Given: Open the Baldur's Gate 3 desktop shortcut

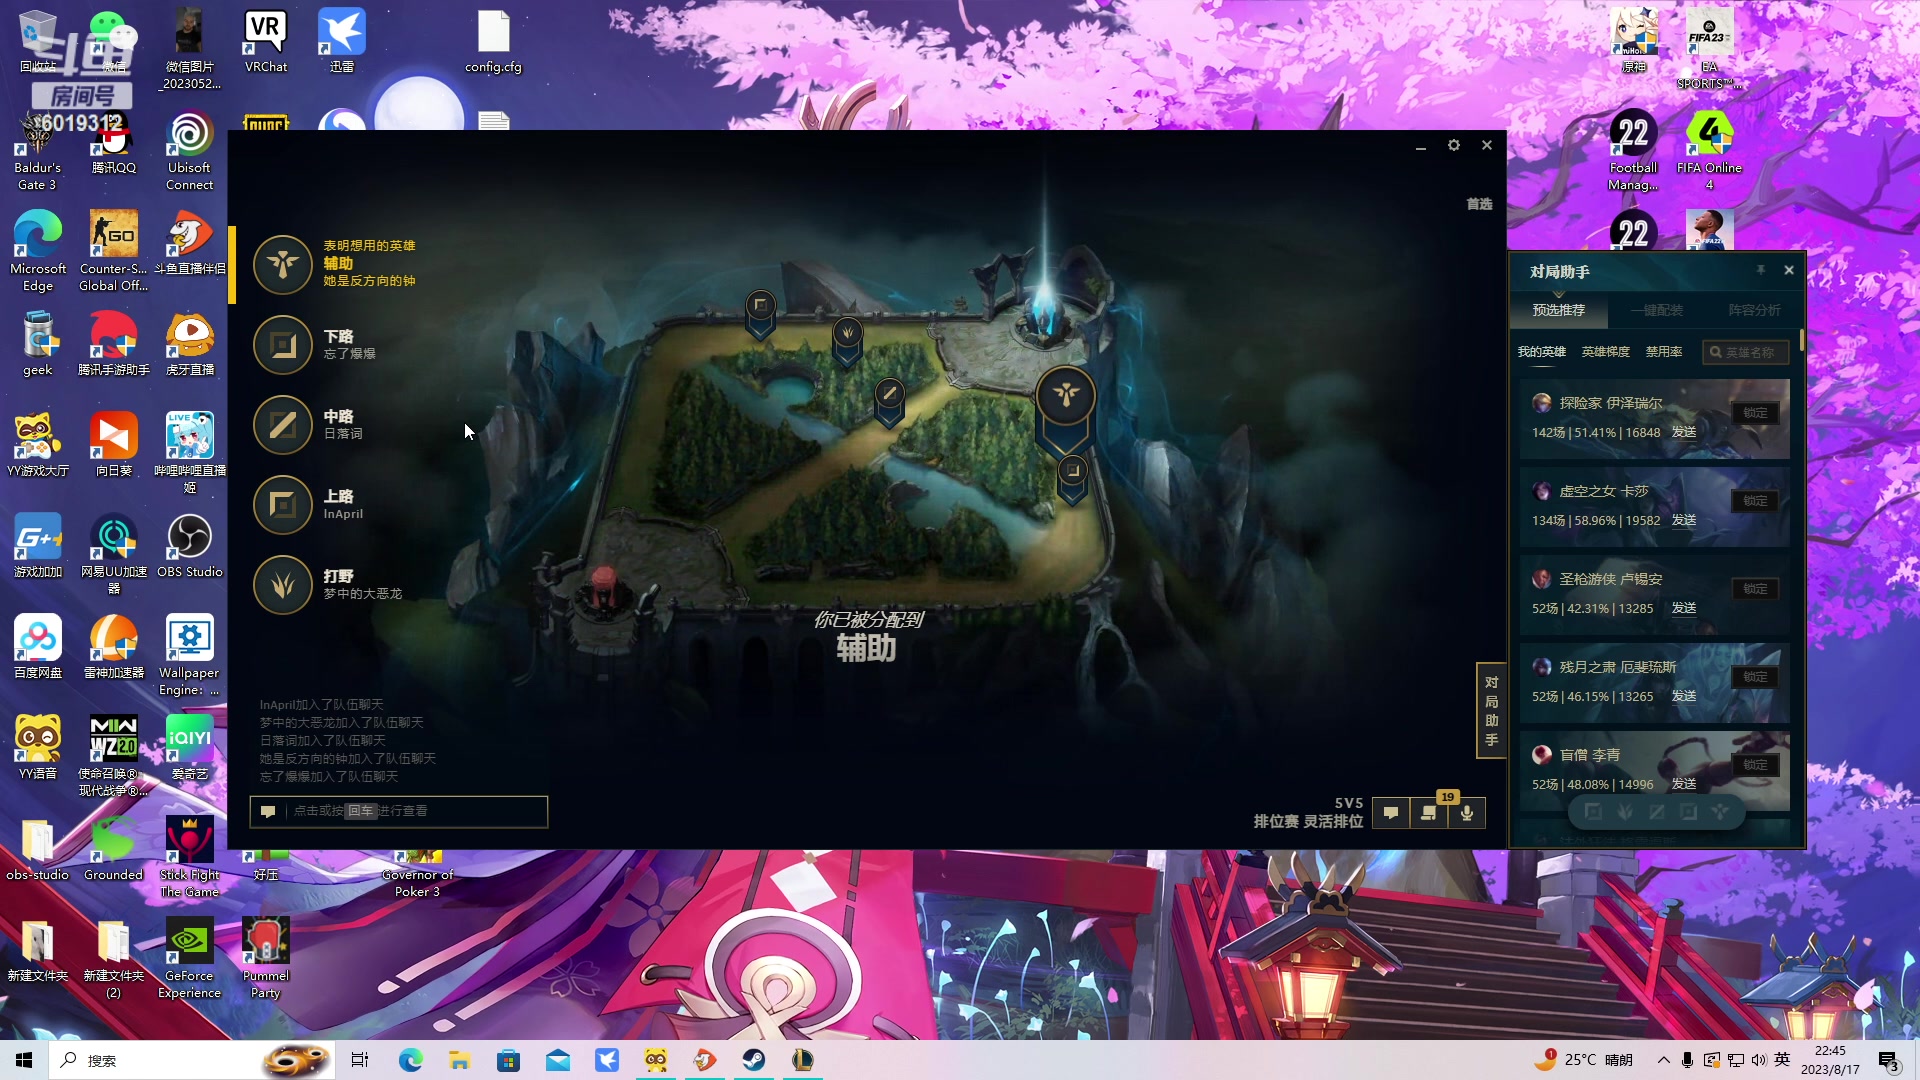Looking at the screenshot, I should point(38,150).
